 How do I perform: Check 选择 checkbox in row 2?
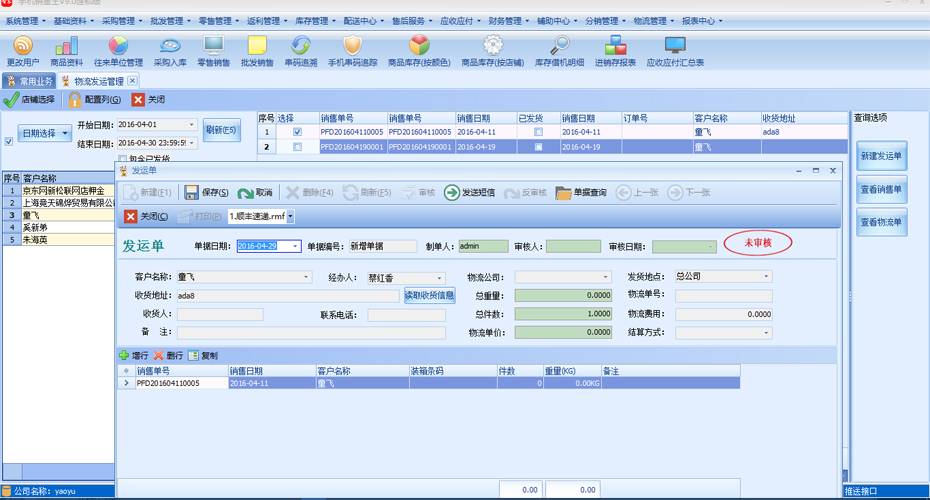point(297,147)
